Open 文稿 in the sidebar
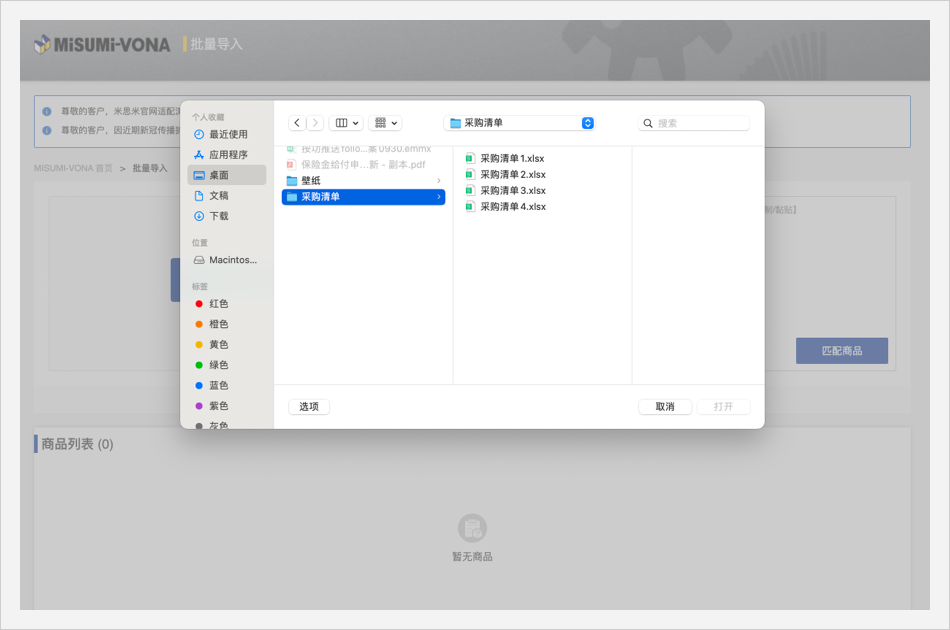 click(218, 196)
